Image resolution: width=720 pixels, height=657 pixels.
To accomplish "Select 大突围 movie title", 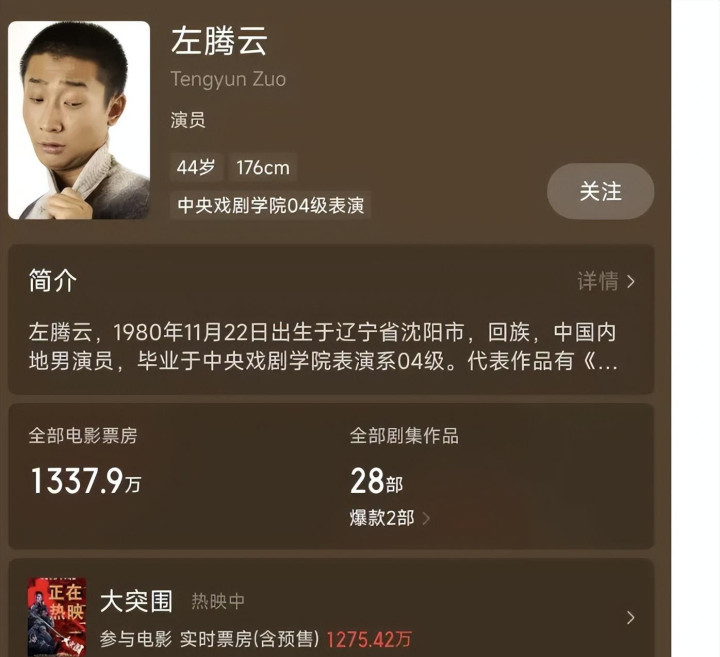I will [136, 601].
